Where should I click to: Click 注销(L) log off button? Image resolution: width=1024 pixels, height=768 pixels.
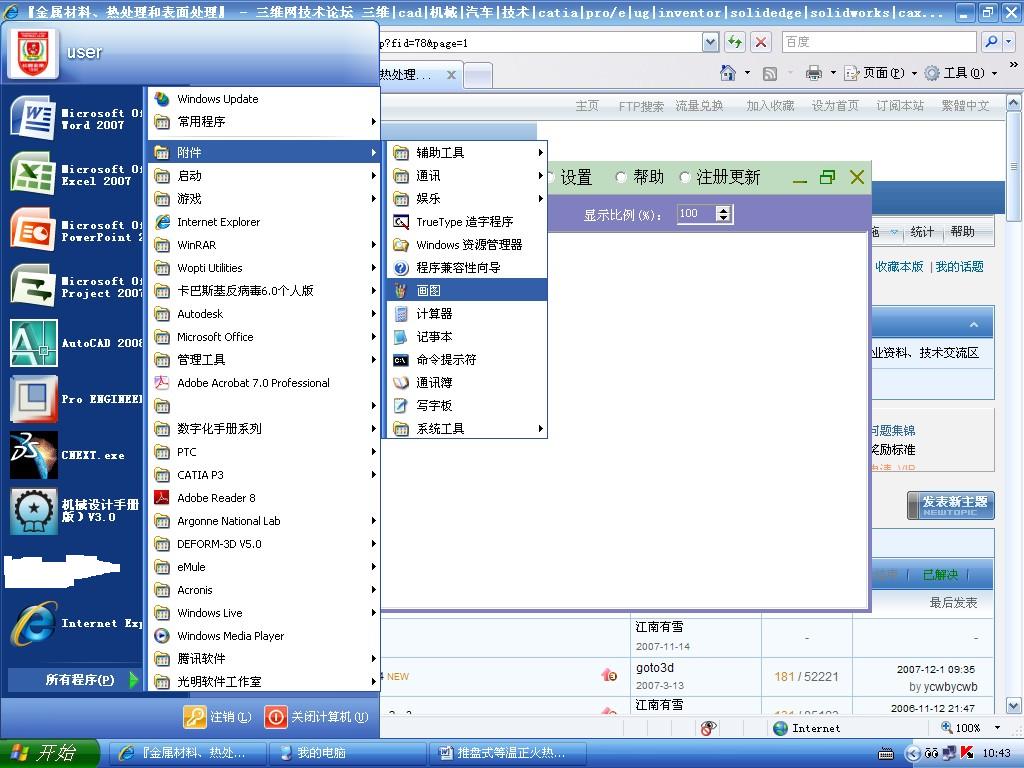click(217, 716)
